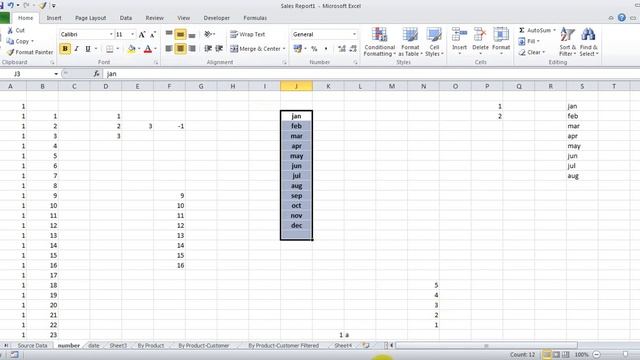Click the borders icon

point(109,49)
